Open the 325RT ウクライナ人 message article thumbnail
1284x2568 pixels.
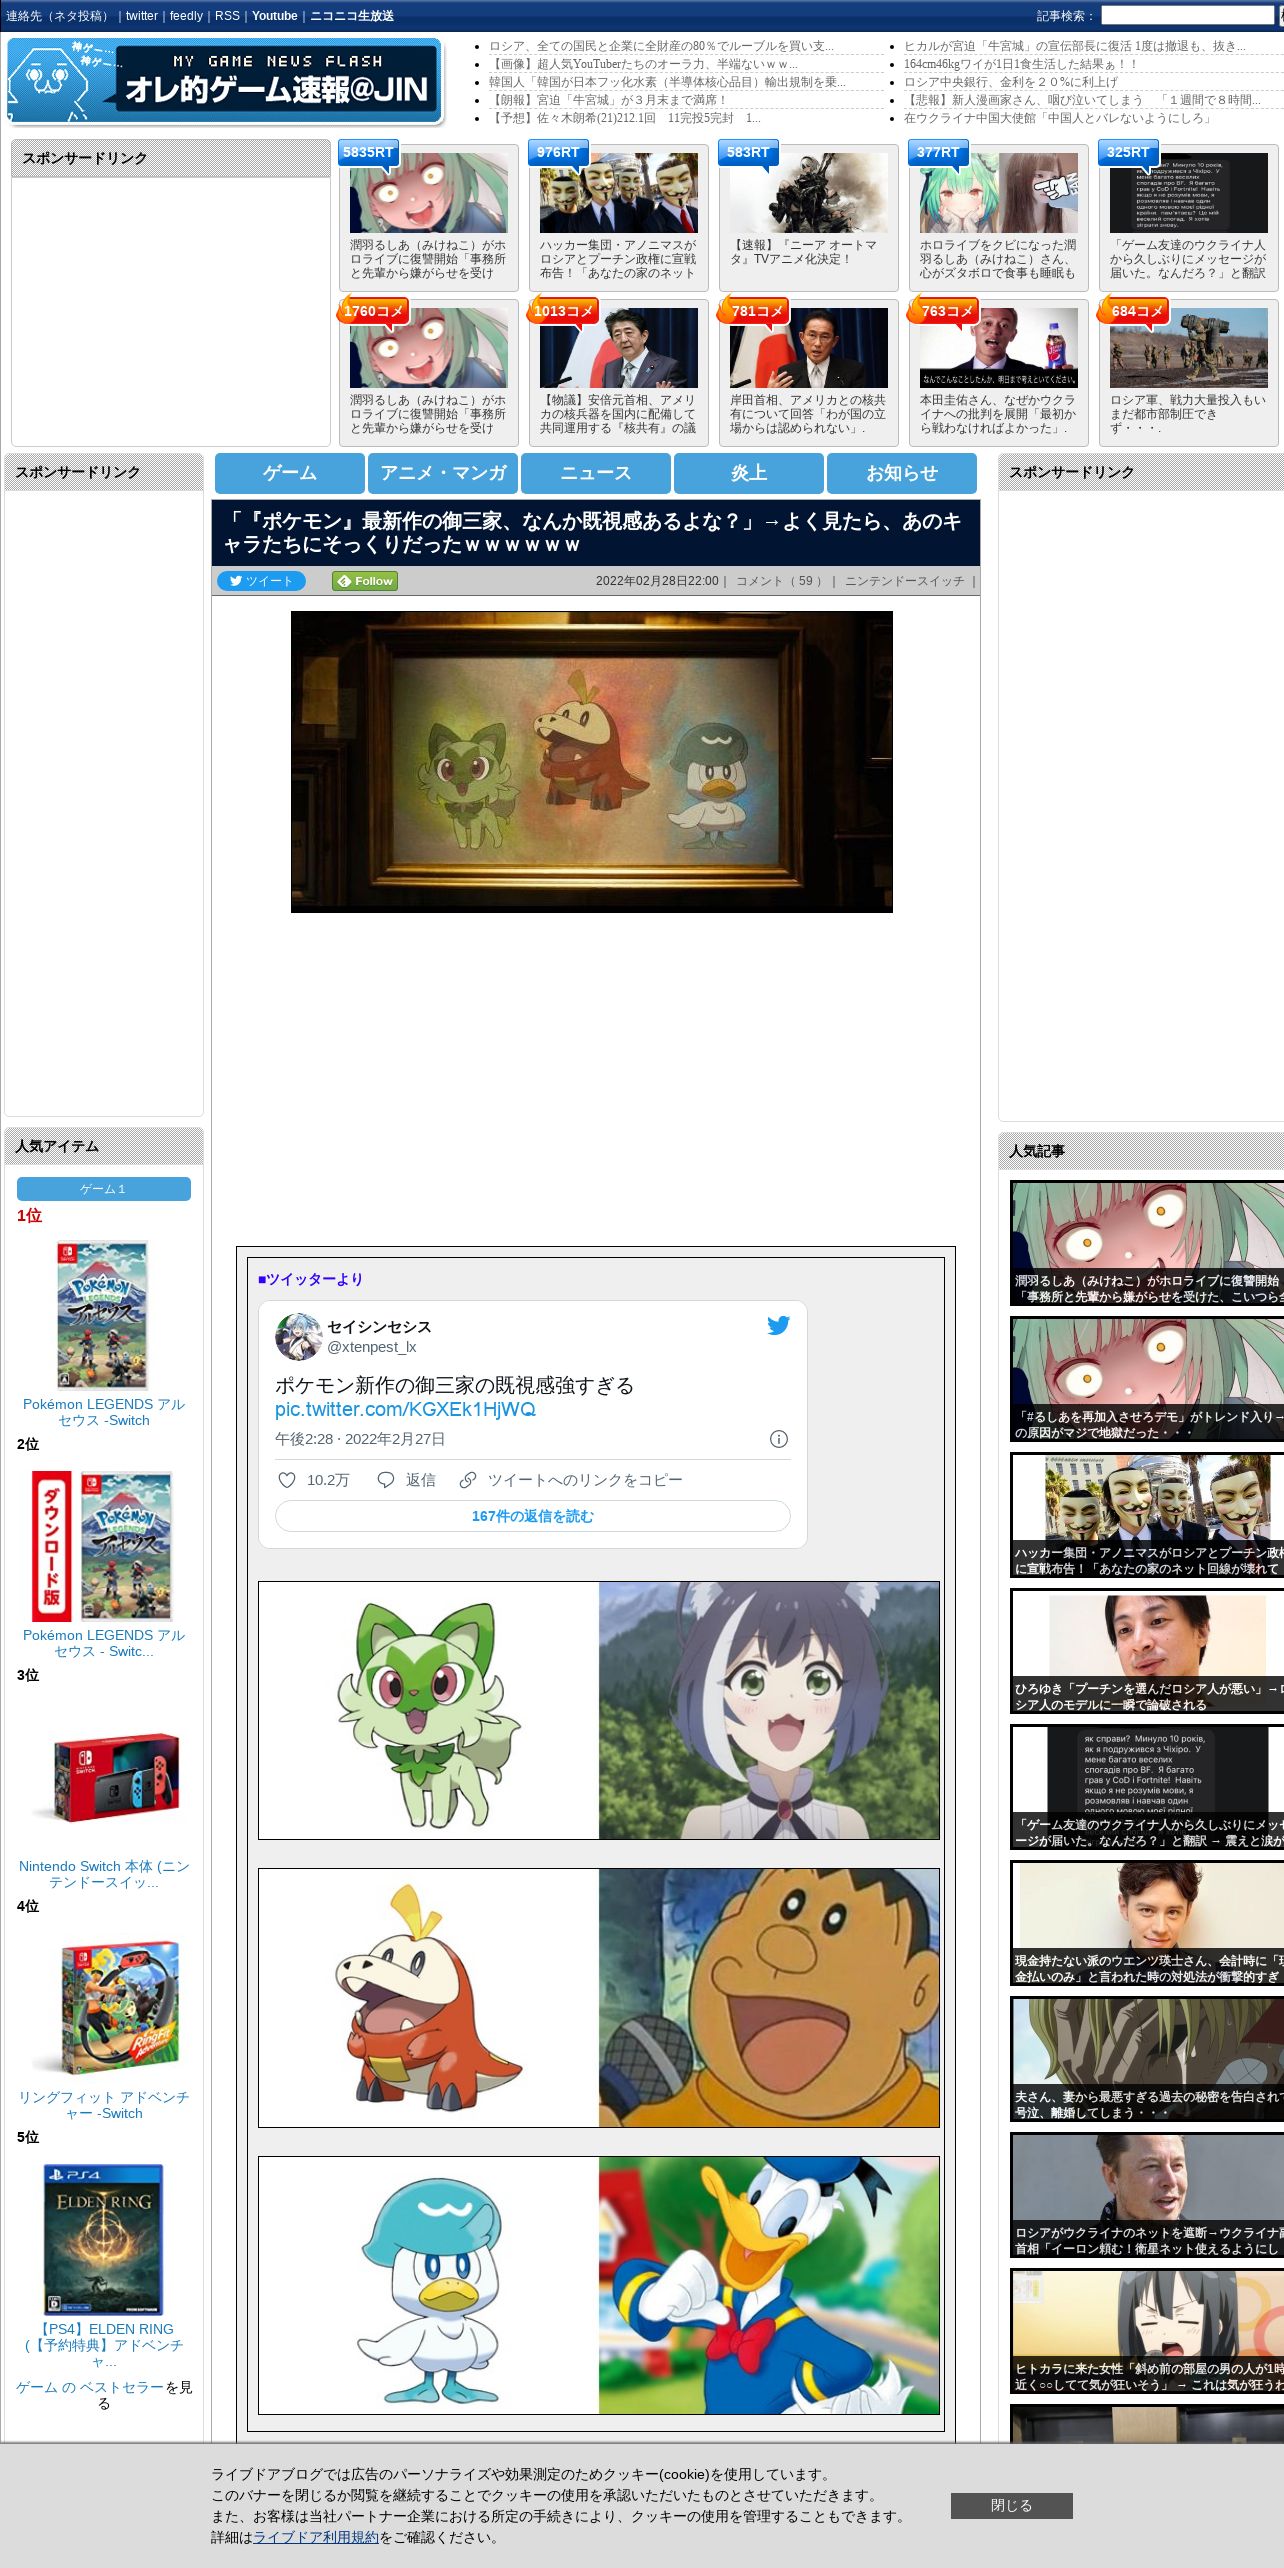coord(1189,193)
